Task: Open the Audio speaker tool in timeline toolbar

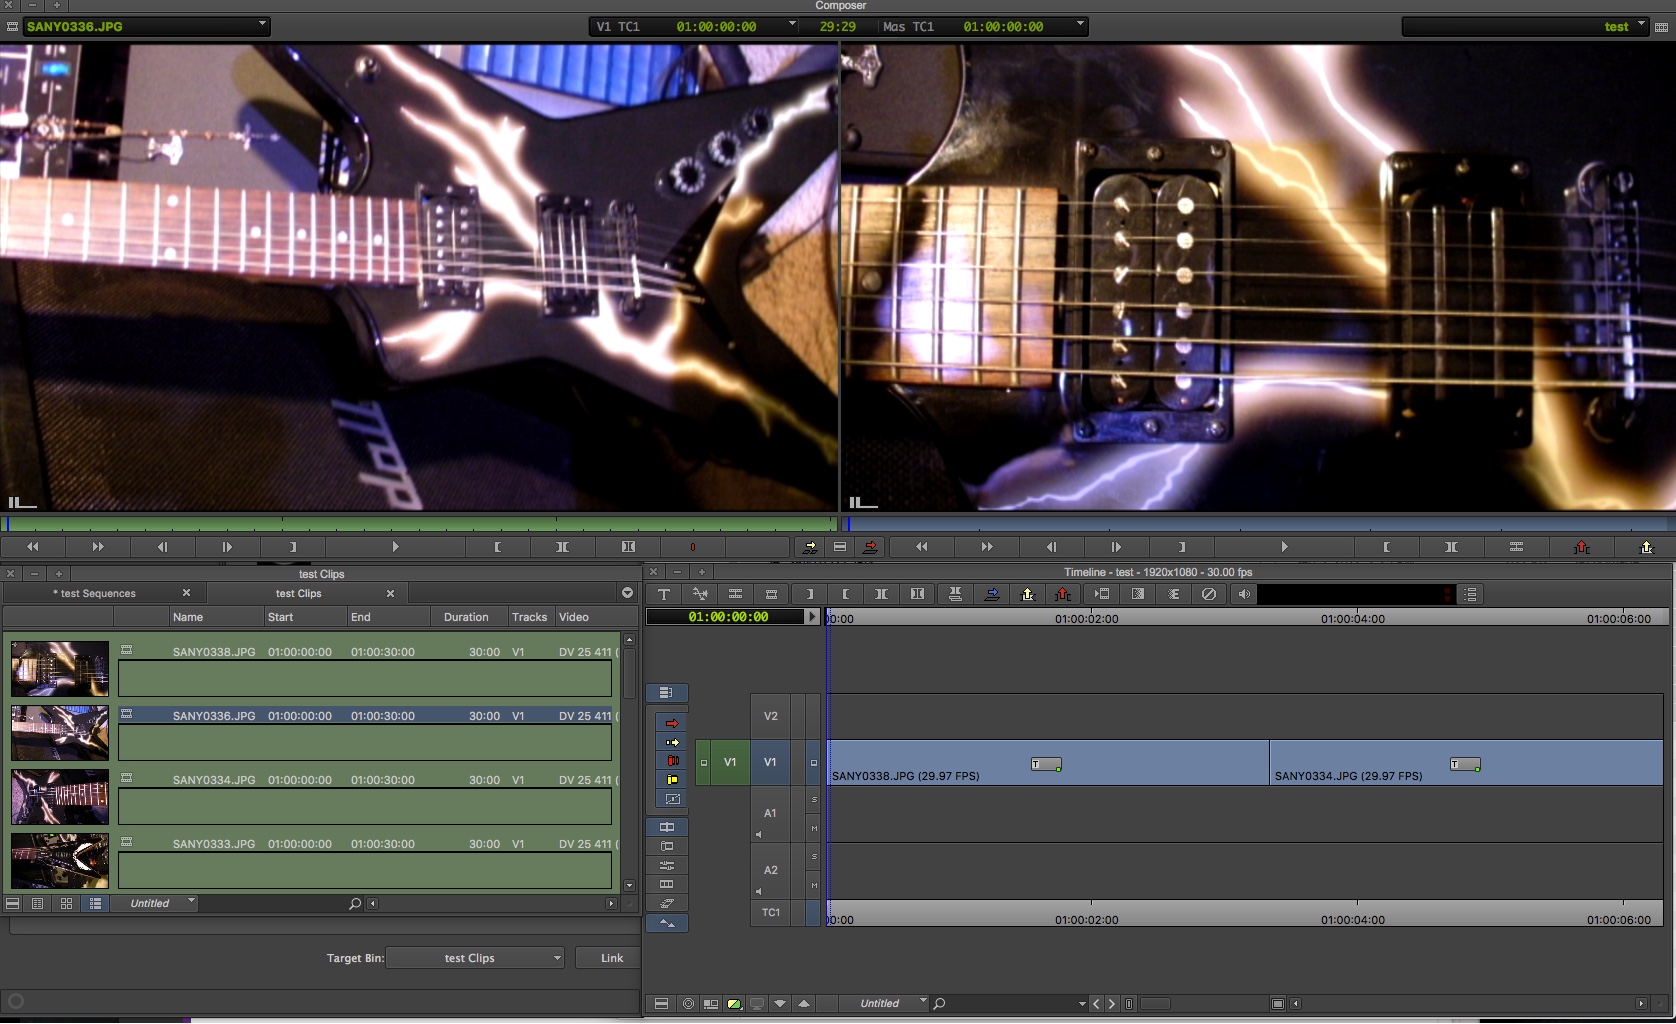Action: (1244, 594)
